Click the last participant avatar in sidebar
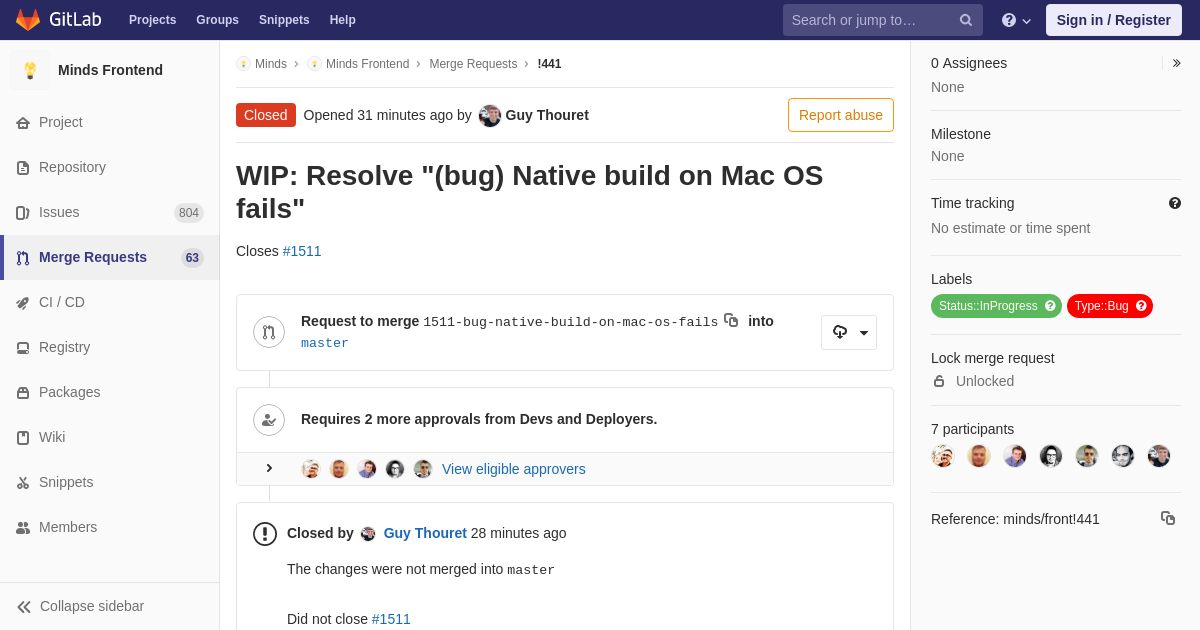1200x630 pixels. point(1159,456)
